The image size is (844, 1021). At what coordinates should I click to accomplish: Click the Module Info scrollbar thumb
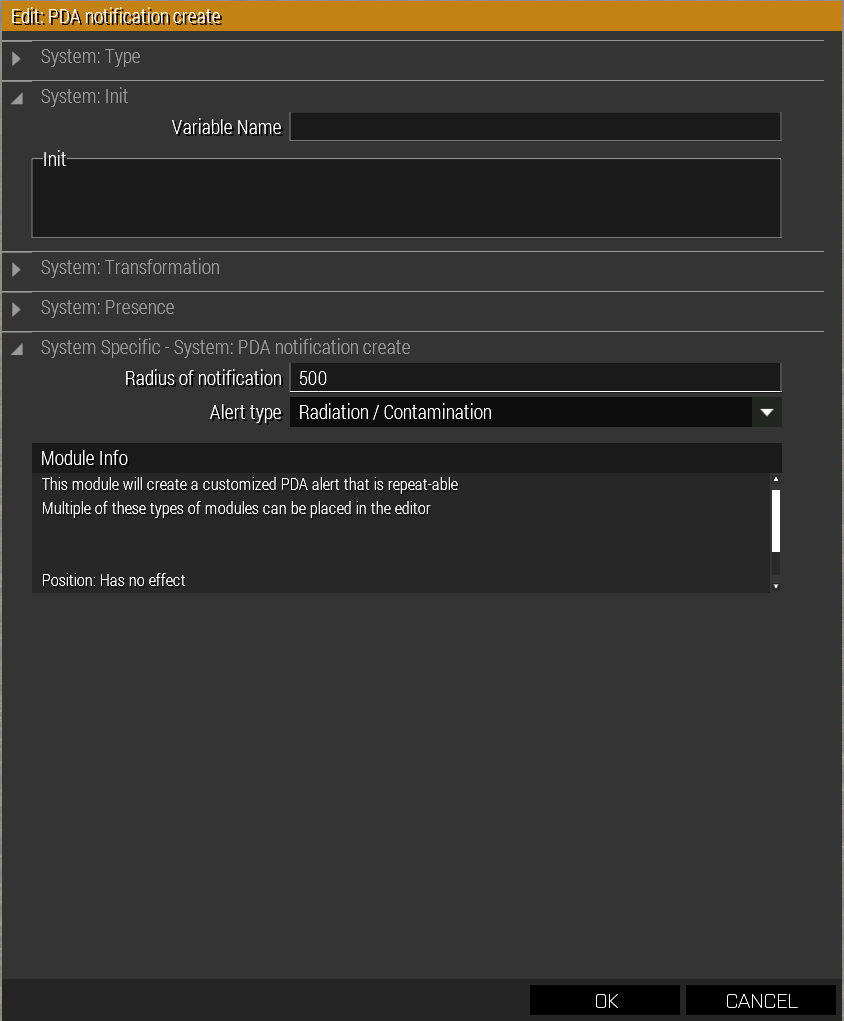coord(776,520)
